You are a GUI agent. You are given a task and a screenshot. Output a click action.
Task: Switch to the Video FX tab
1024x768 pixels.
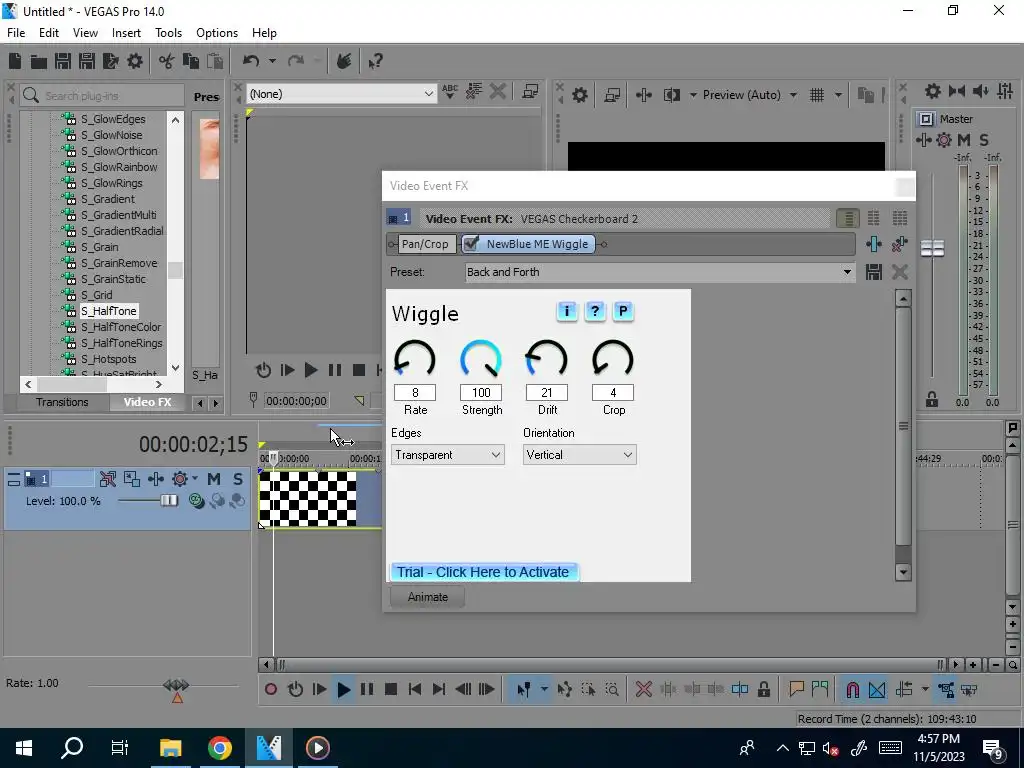148,402
